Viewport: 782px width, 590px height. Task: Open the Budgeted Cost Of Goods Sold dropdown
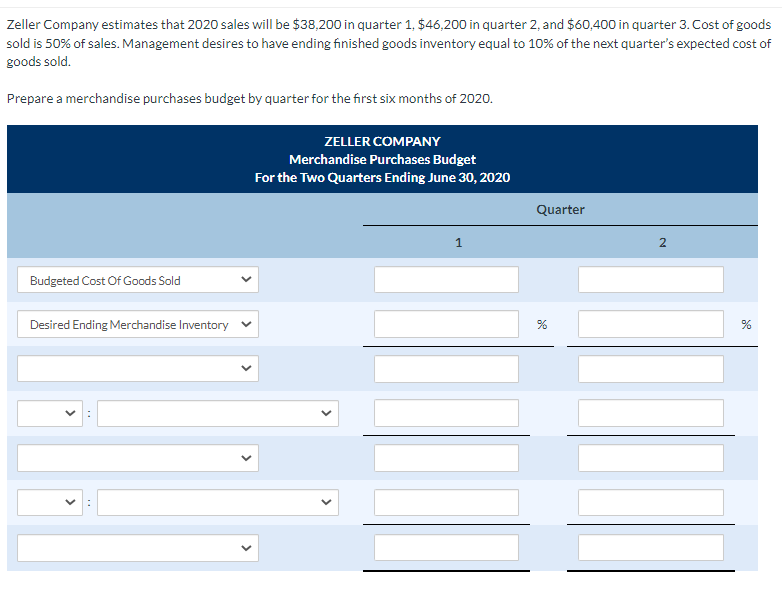tap(138, 280)
